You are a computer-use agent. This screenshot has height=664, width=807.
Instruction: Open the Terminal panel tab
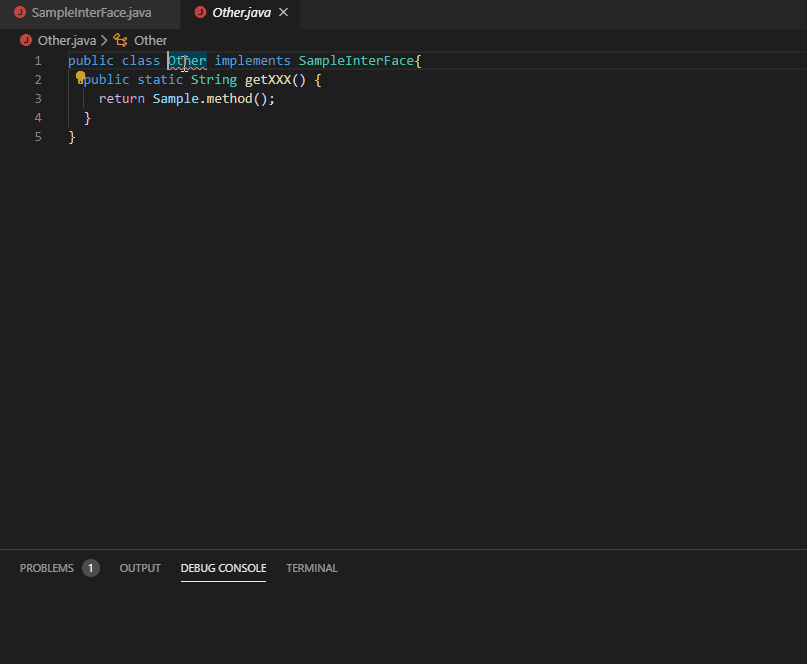pos(312,568)
